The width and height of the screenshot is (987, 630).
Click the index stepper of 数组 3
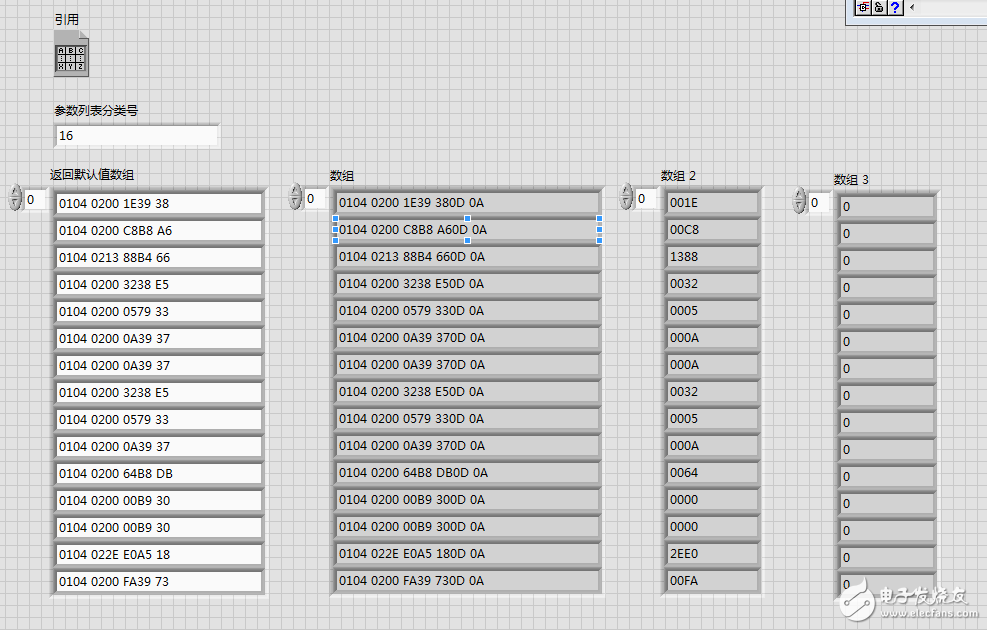point(799,200)
